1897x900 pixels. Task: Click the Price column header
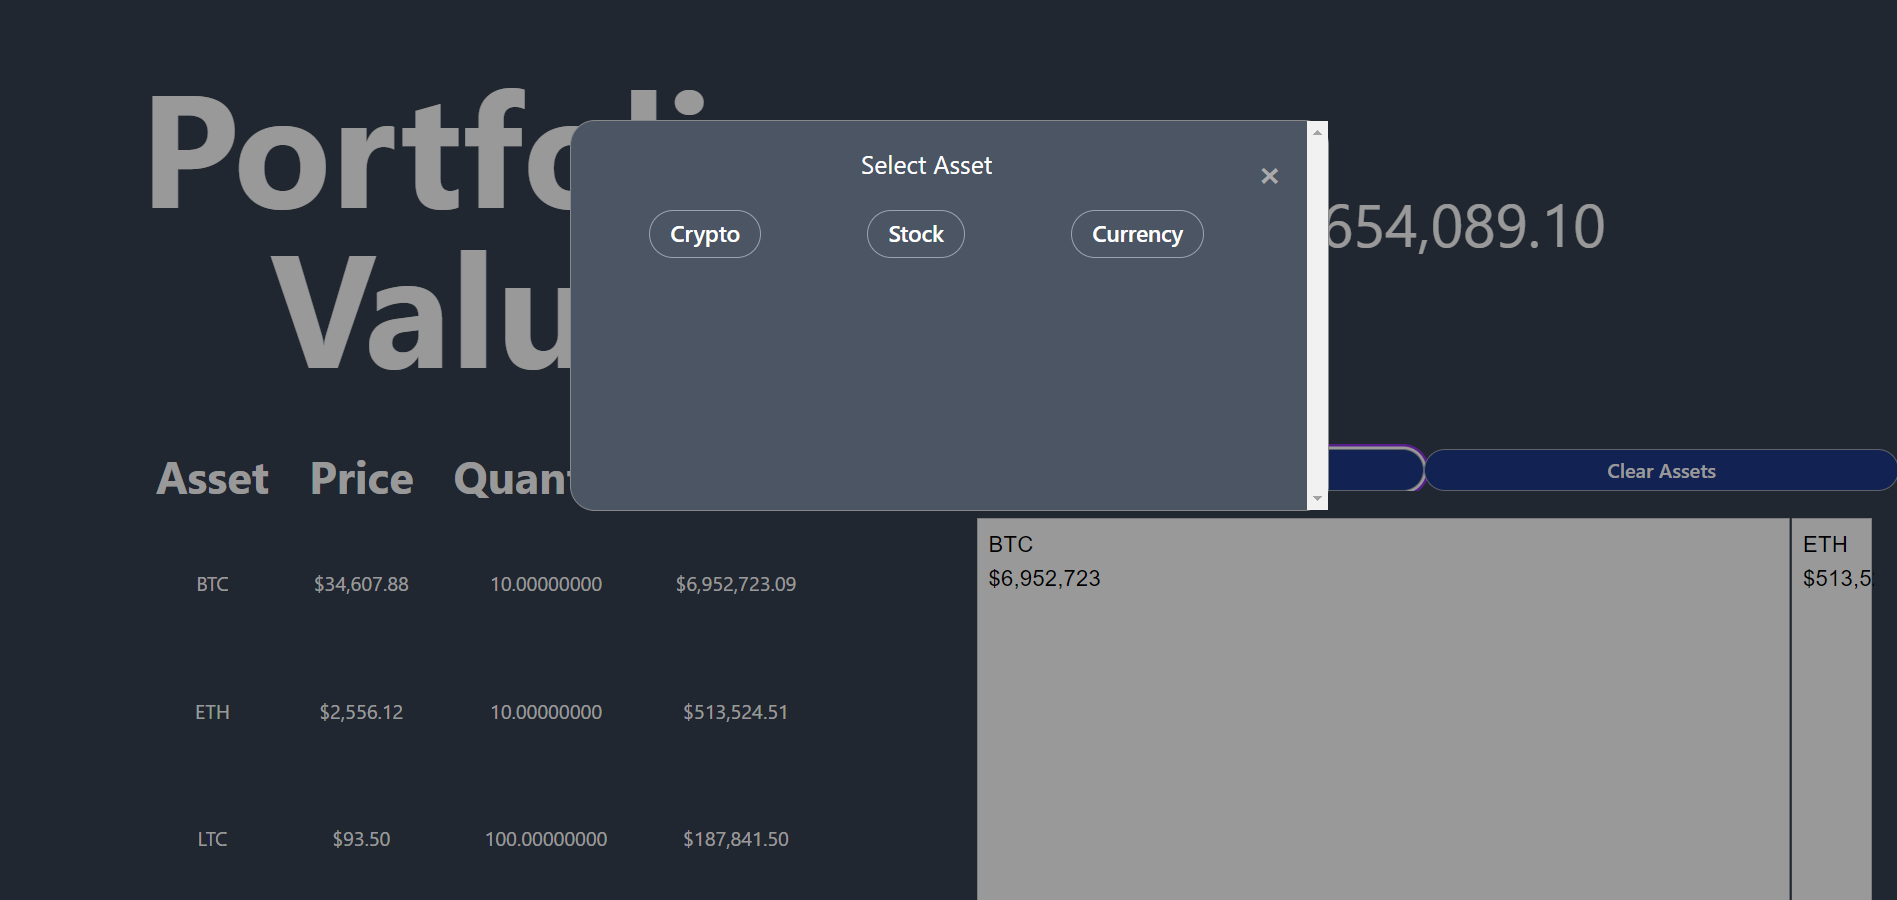click(x=361, y=479)
